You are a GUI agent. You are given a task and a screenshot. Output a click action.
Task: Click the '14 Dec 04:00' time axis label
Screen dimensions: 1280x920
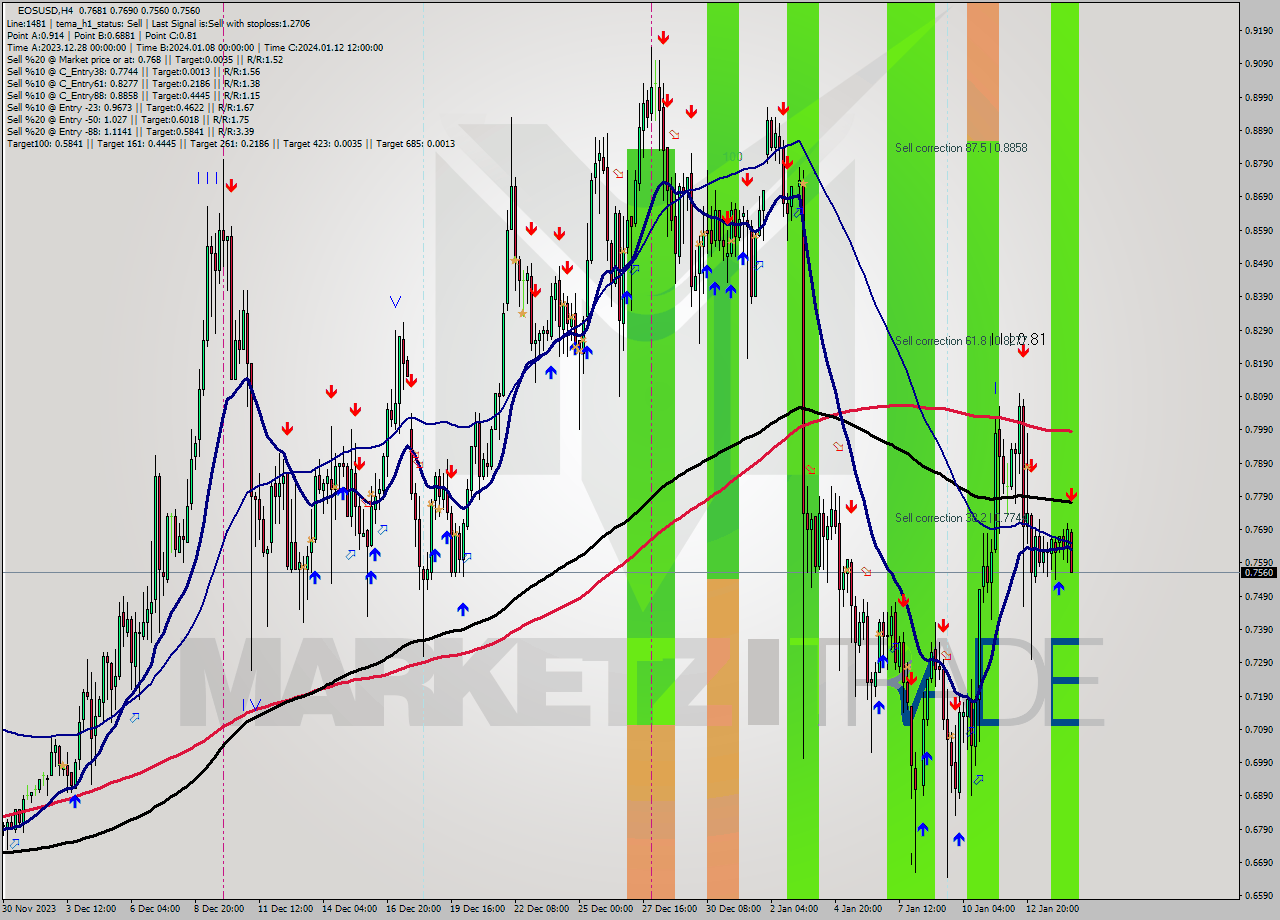pos(349,909)
